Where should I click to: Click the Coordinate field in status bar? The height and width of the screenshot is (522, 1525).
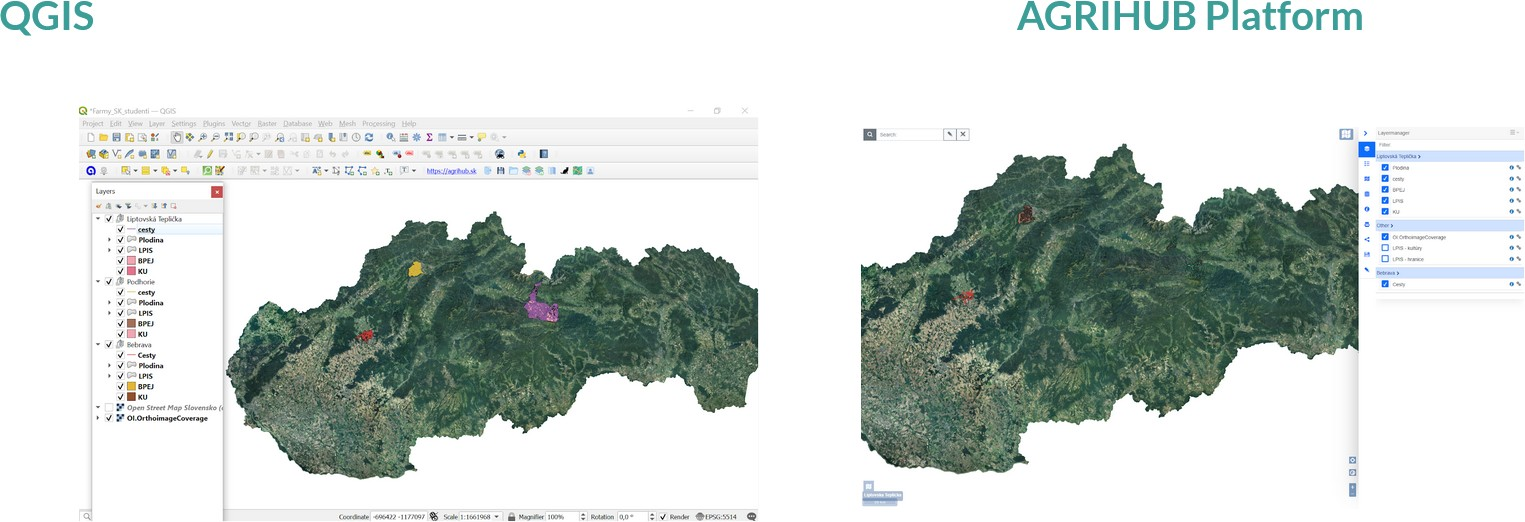tap(399, 517)
